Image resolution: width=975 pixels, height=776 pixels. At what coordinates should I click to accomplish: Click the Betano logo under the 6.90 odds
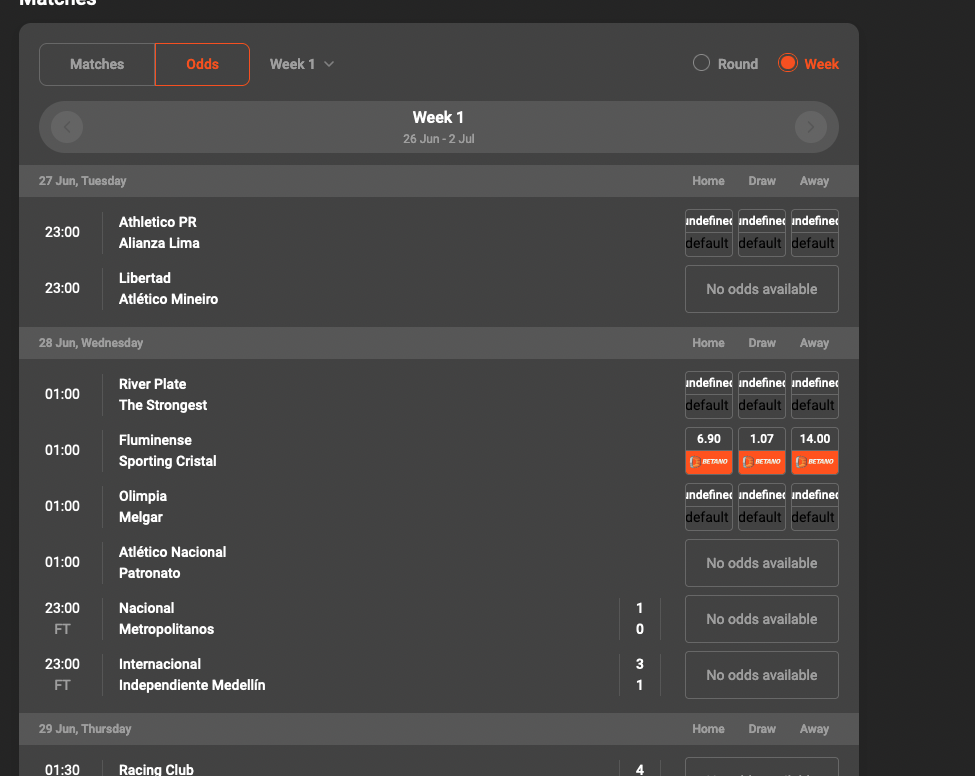(x=708, y=461)
